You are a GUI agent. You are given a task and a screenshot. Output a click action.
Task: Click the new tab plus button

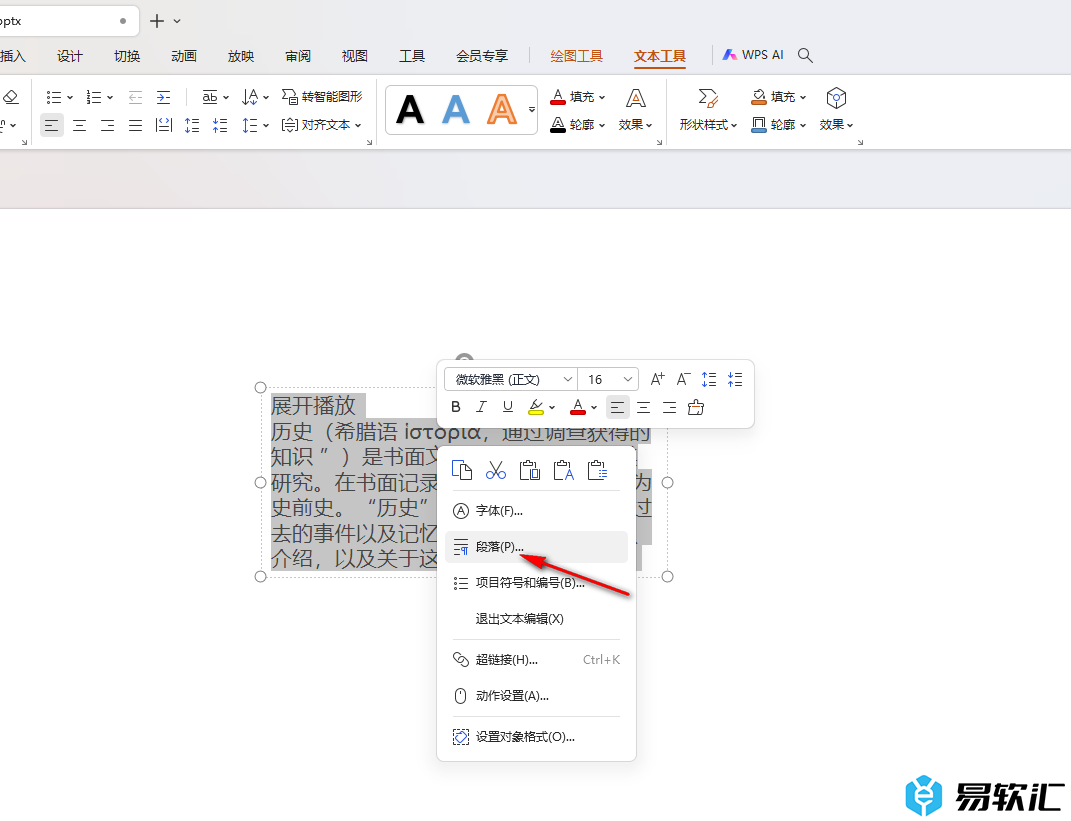[x=157, y=21]
